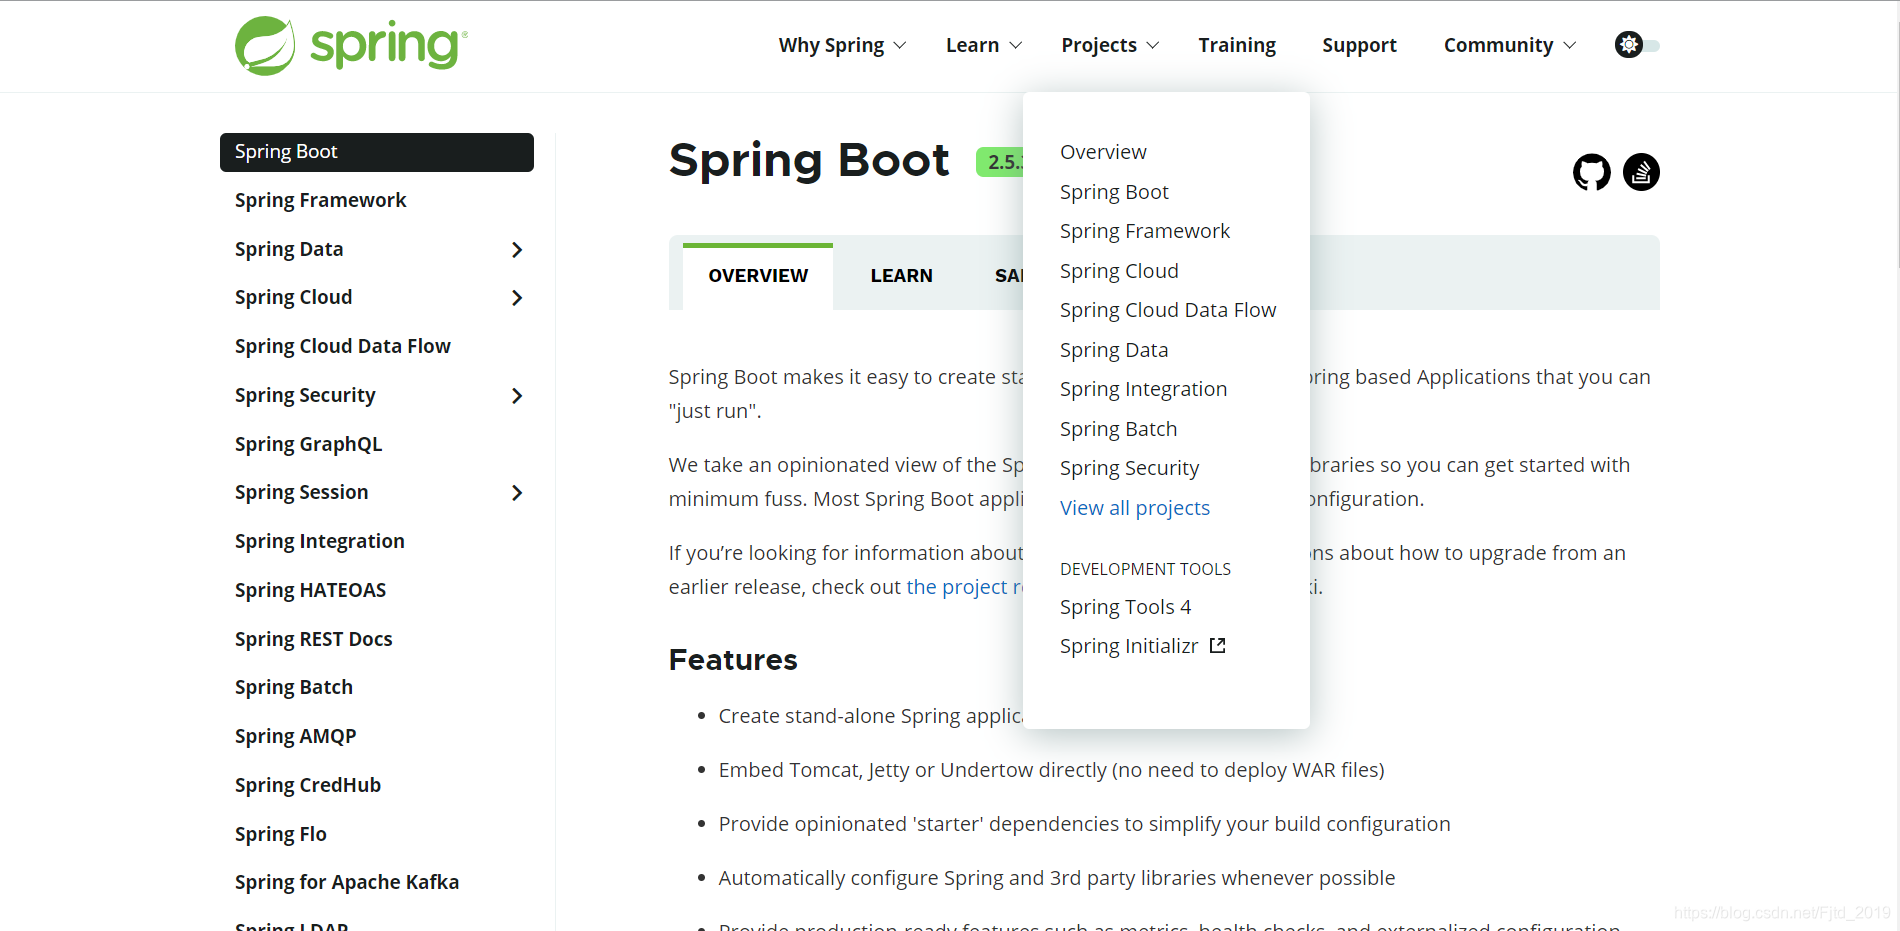Select Spring Security in Projects dropdown

pyautogui.click(x=1129, y=468)
